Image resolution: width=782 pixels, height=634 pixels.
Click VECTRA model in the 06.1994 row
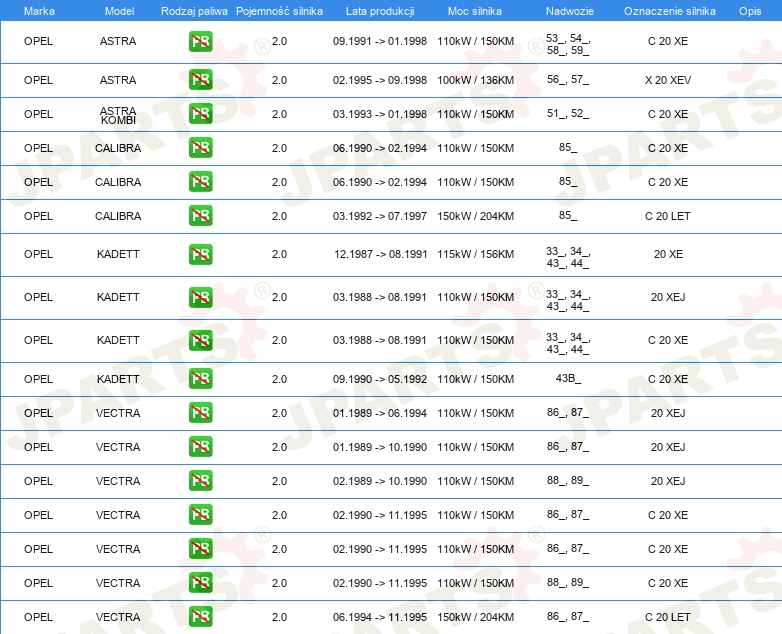coord(118,617)
